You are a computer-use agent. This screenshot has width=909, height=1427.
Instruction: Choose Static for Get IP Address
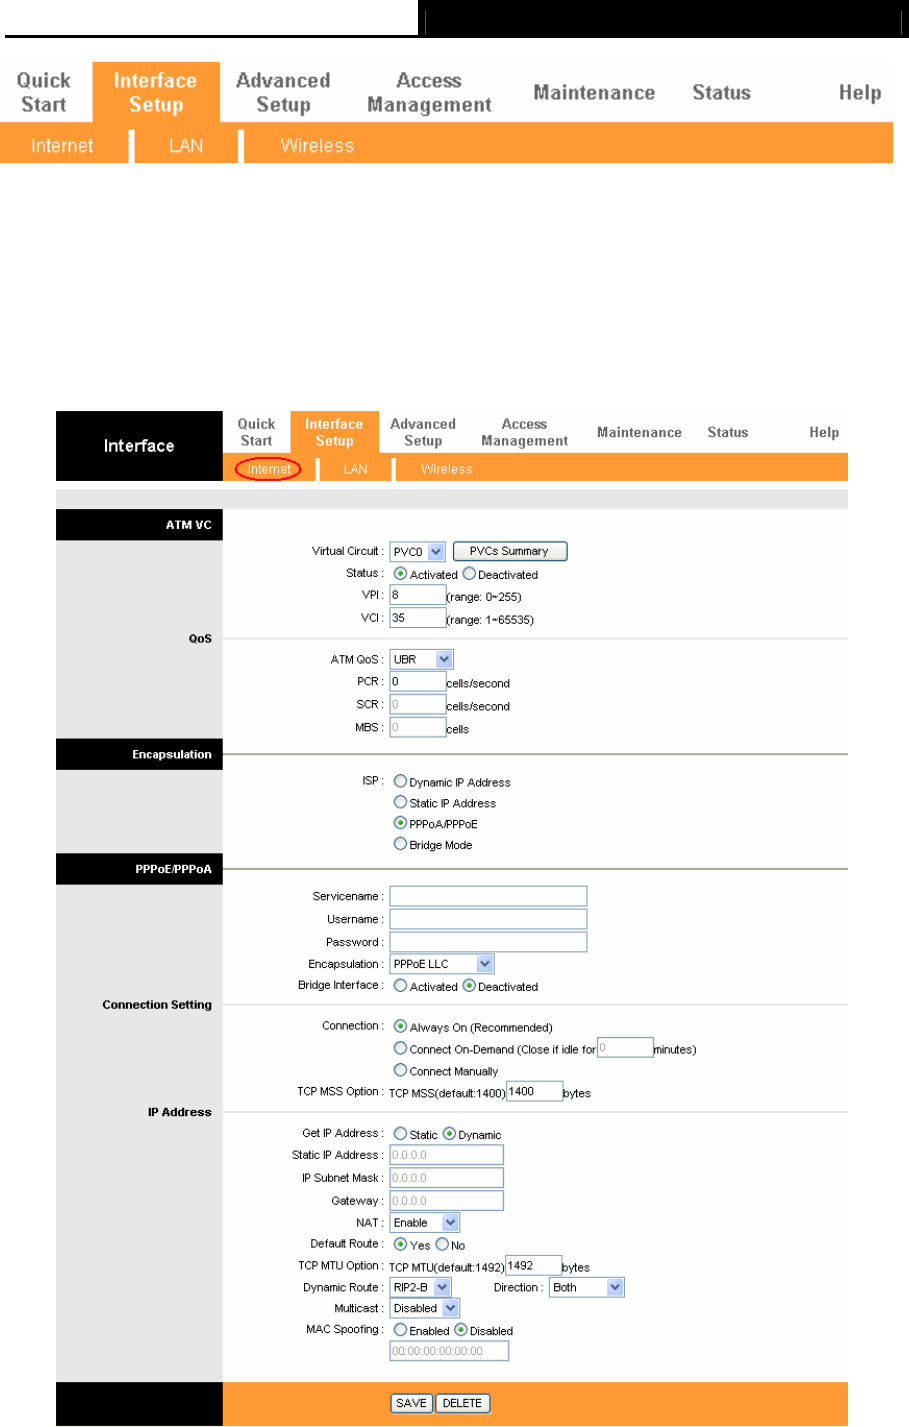tap(400, 1134)
